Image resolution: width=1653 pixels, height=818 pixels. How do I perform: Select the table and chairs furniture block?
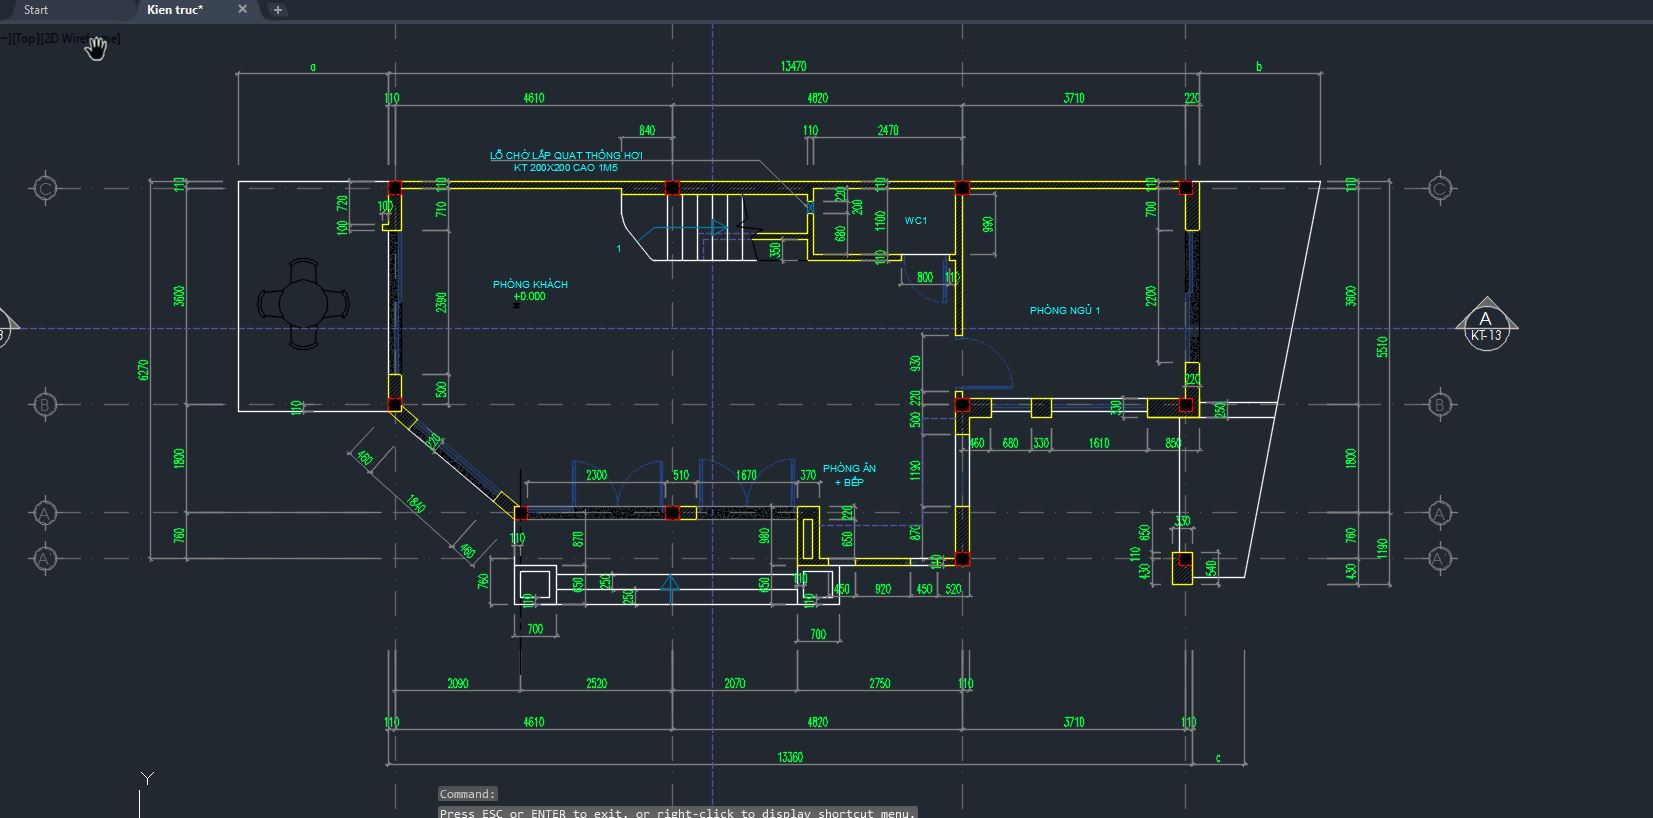(304, 304)
